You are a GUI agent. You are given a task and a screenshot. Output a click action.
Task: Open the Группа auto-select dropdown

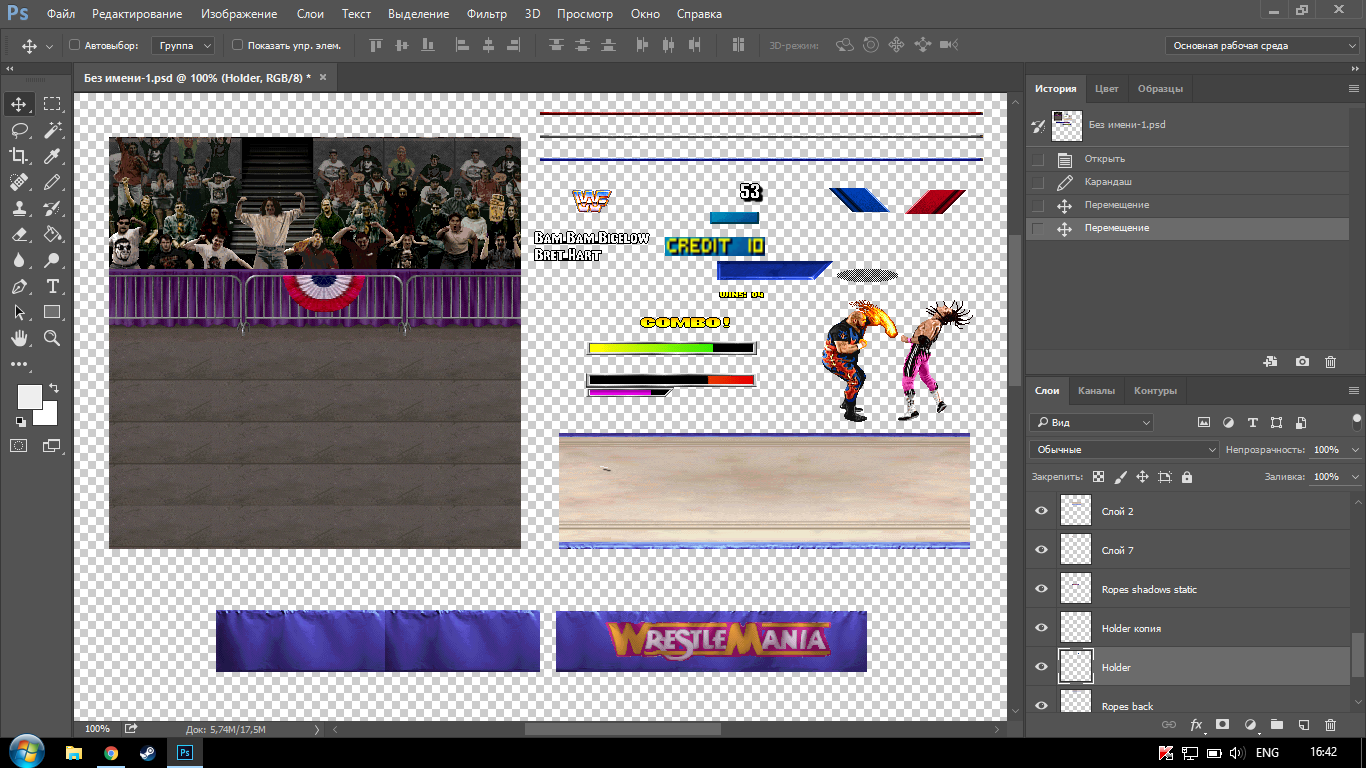(x=184, y=45)
